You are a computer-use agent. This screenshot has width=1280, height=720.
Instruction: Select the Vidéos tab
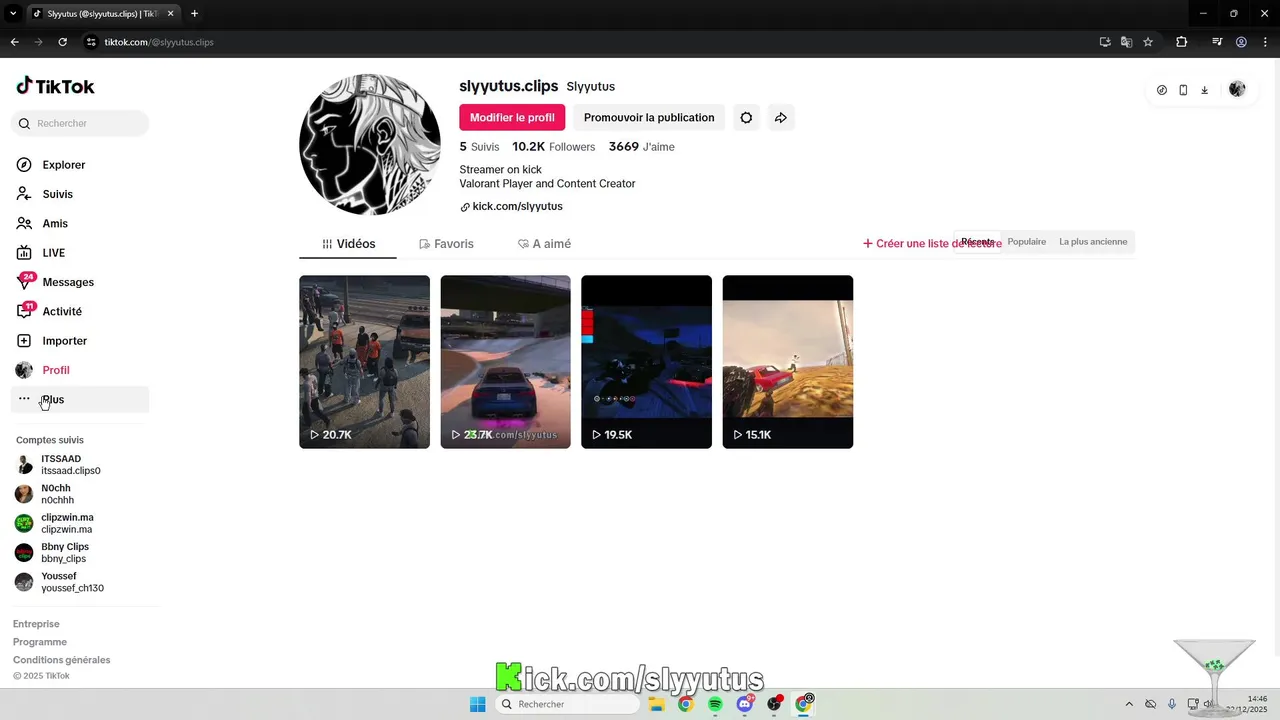pos(348,244)
